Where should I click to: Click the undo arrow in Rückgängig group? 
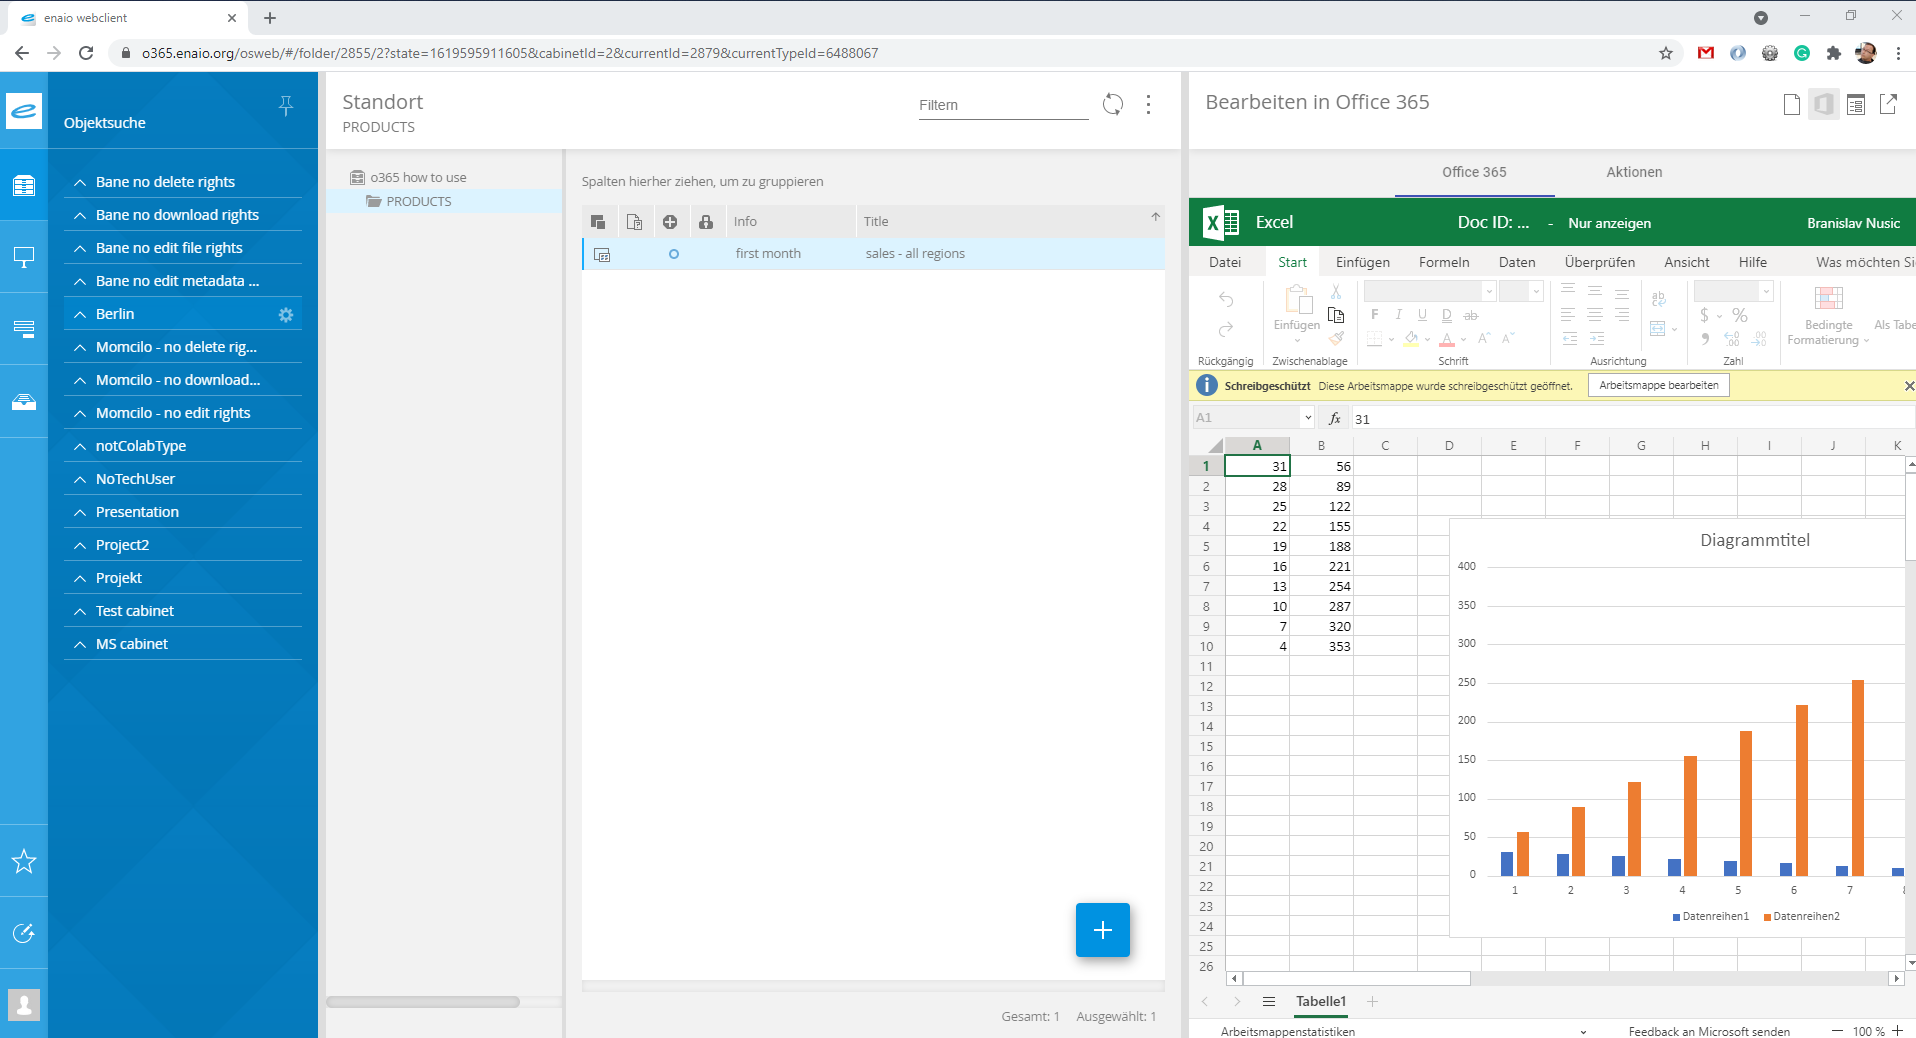click(x=1226, y=299)
